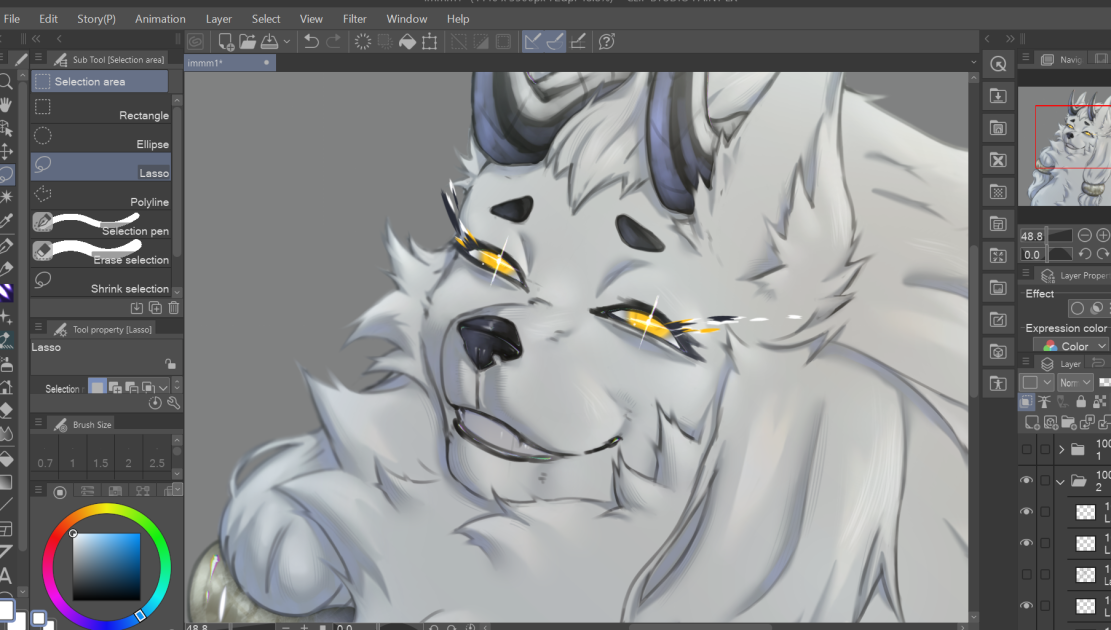Viewport: 1111px width, 630px height.
Task: Click the Show selection border icon
Action: click(x=503, y=42)
